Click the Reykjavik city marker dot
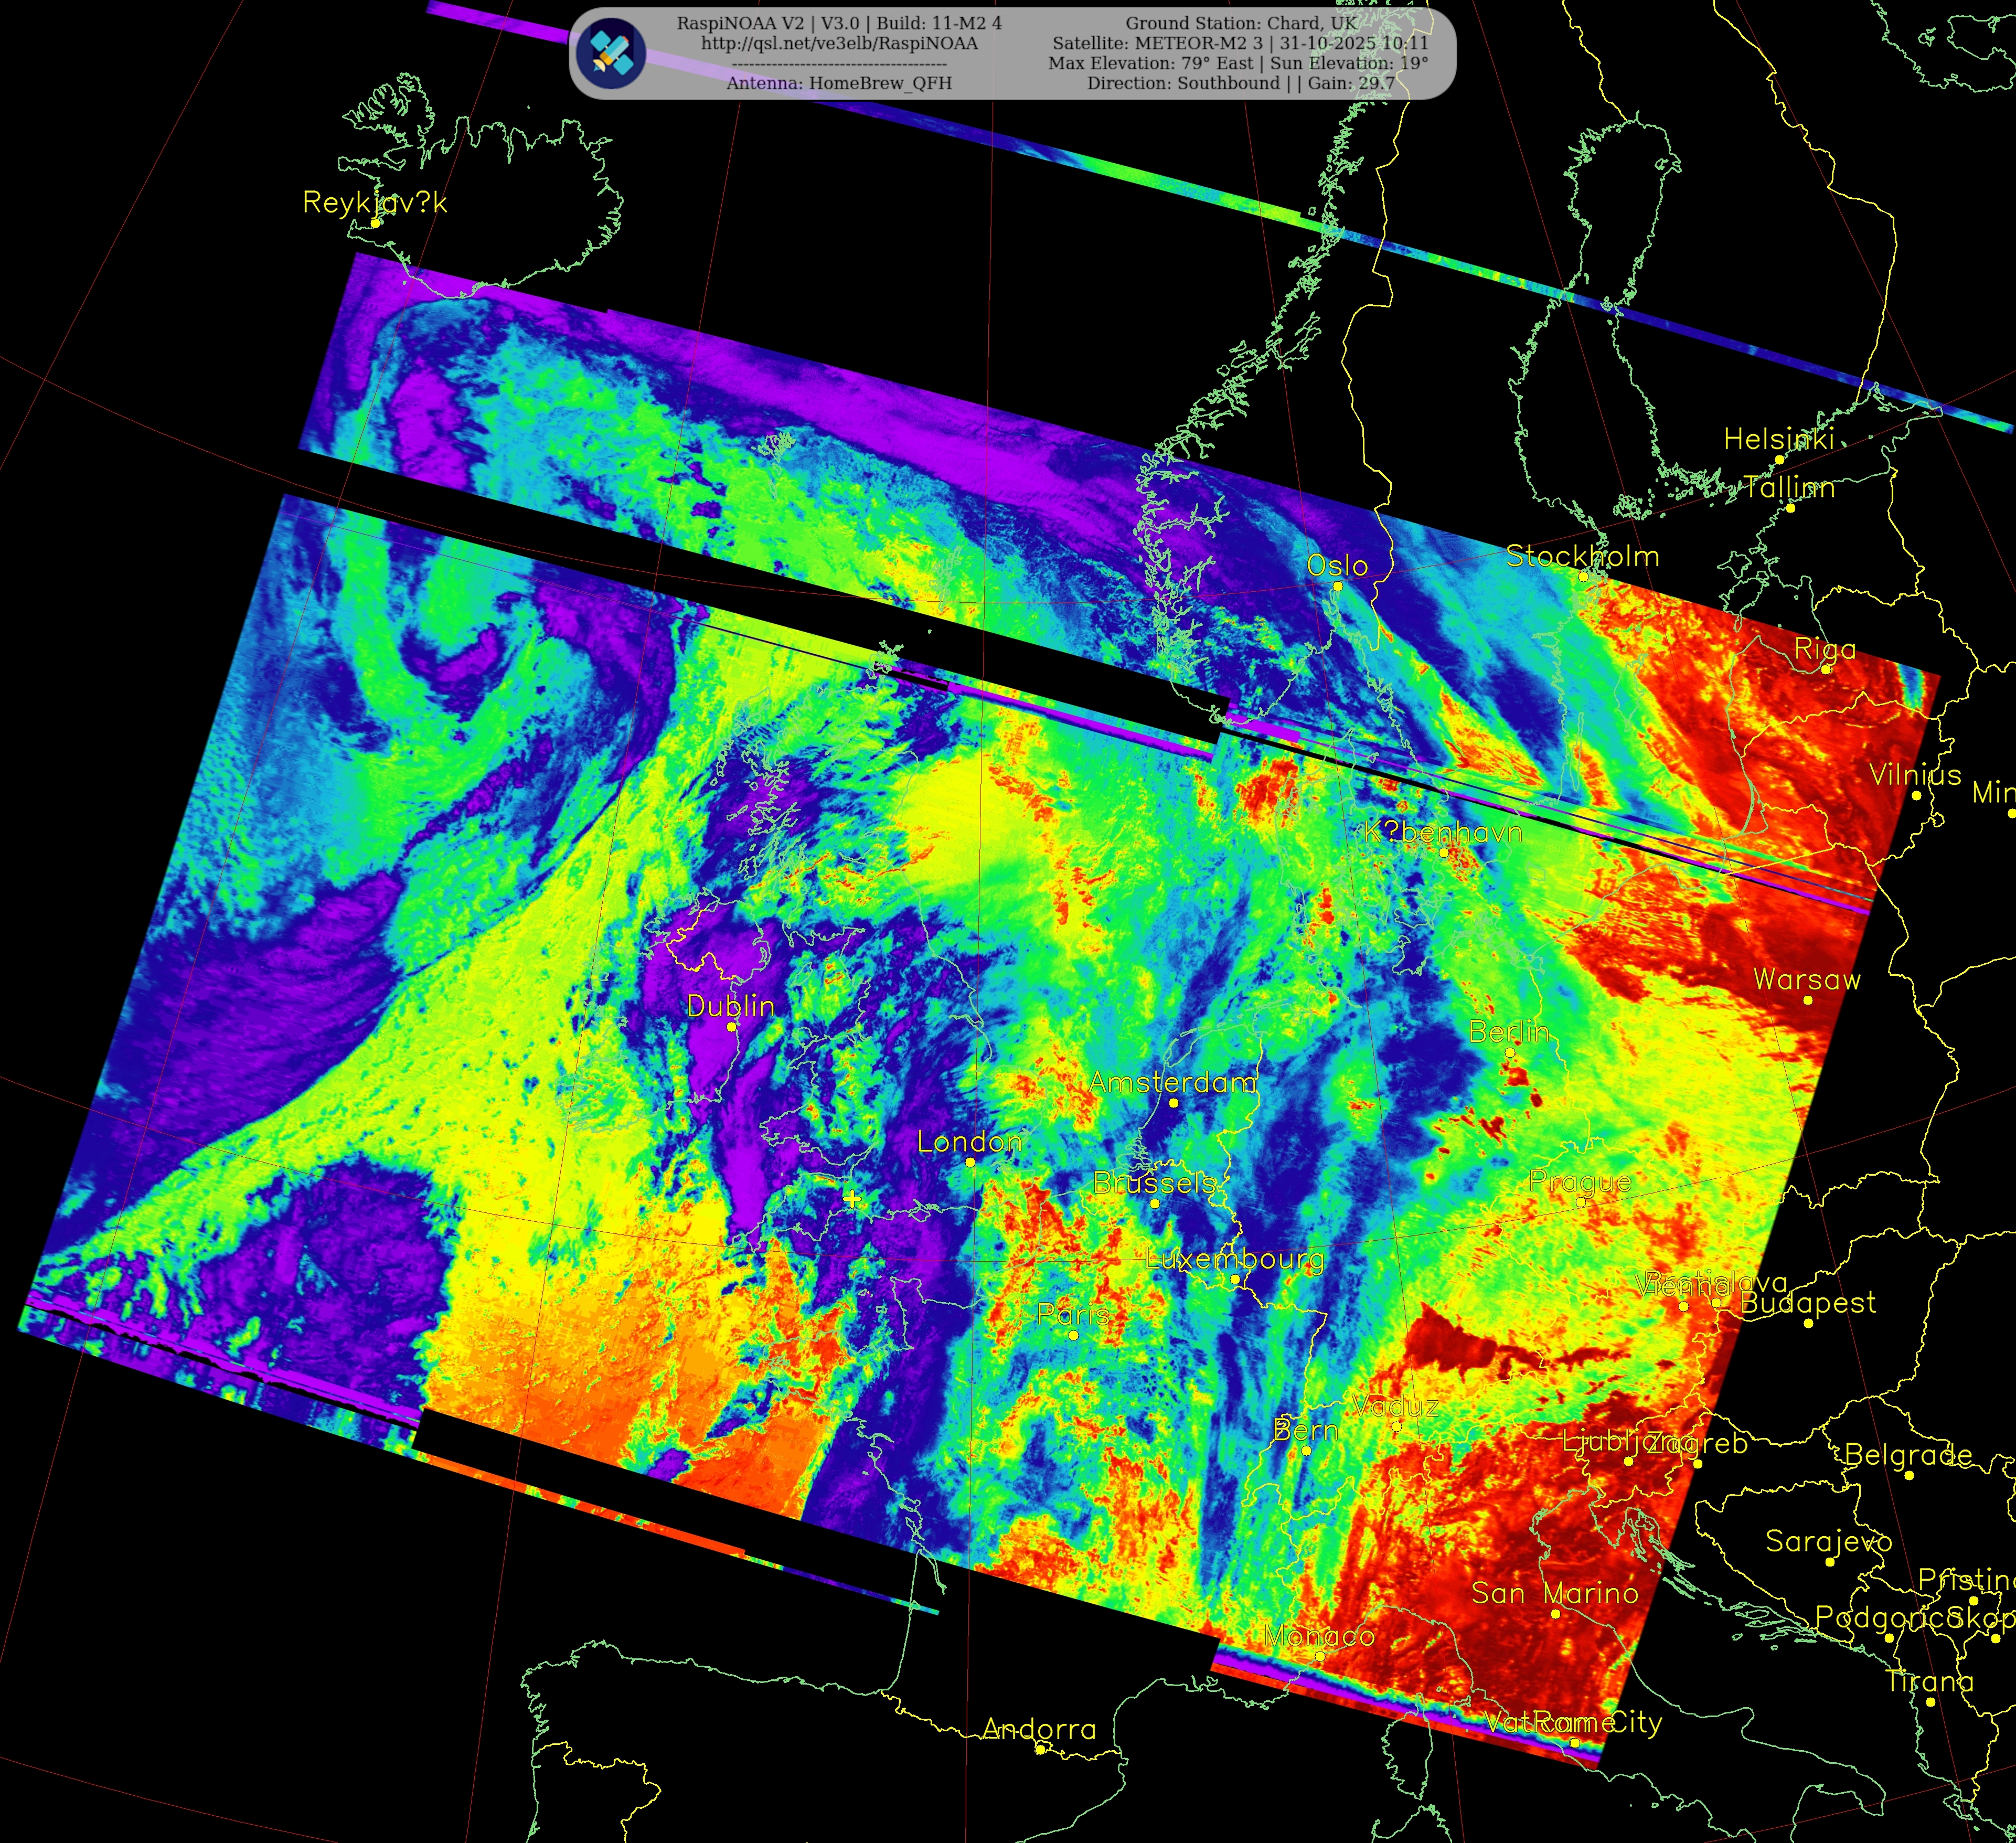This screenshot has width=2016, height=1843. [x=376, y=223]
